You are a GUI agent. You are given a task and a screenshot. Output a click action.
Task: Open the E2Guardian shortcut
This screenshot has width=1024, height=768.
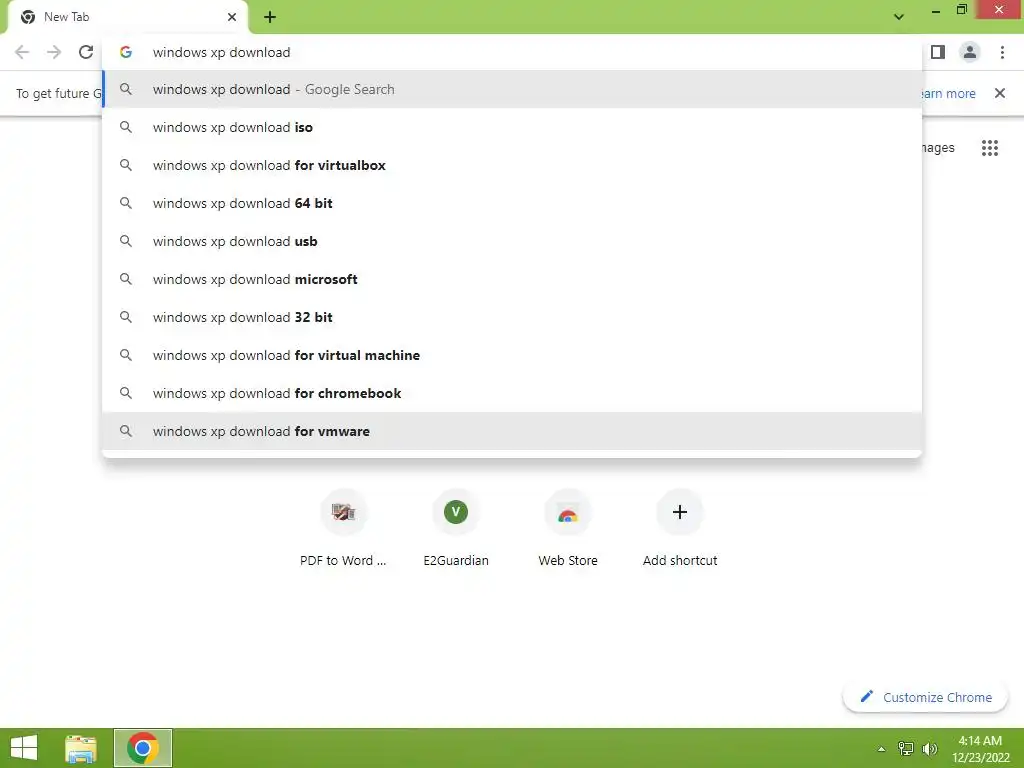pyautogui.click(x=456, y=528)
